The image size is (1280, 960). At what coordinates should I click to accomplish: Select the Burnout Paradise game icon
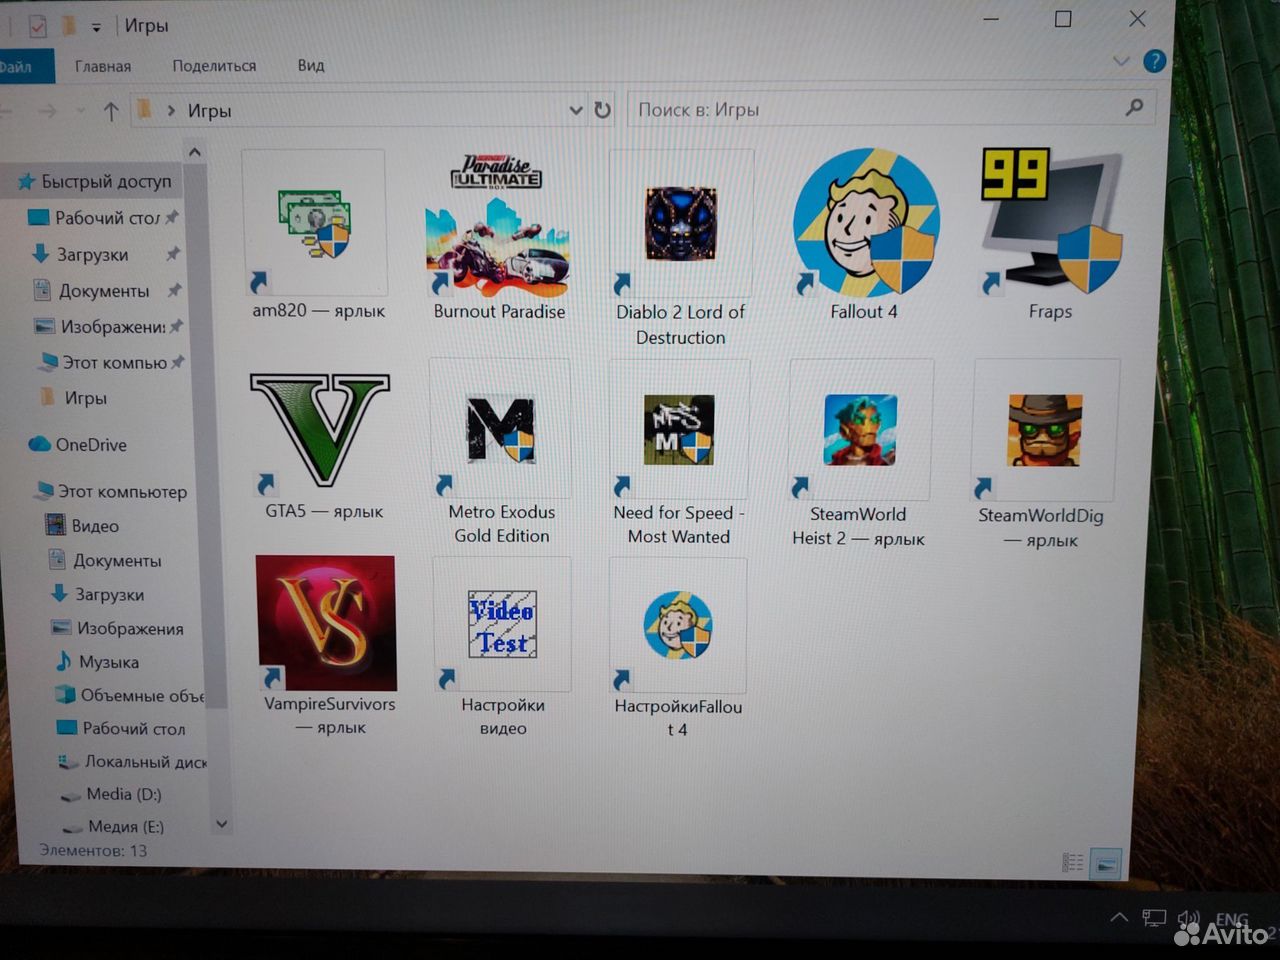[498, 227]
